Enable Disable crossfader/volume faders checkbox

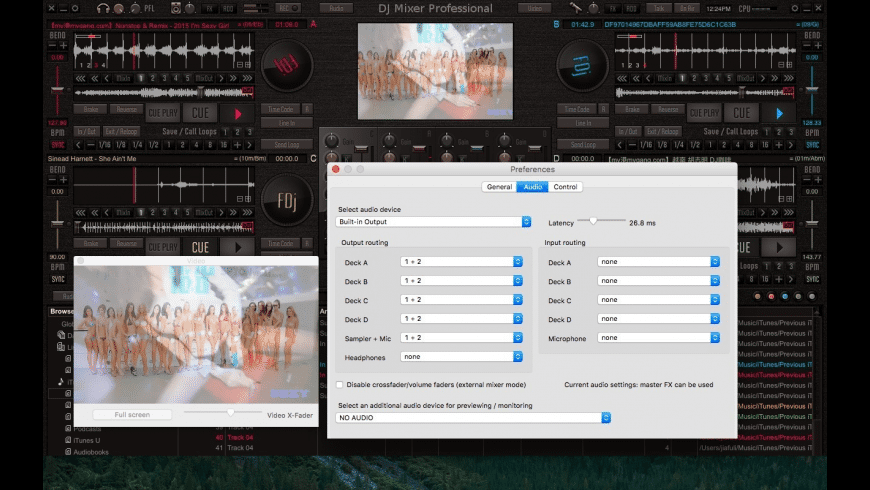pyautogui.click(x=341, y=384)
